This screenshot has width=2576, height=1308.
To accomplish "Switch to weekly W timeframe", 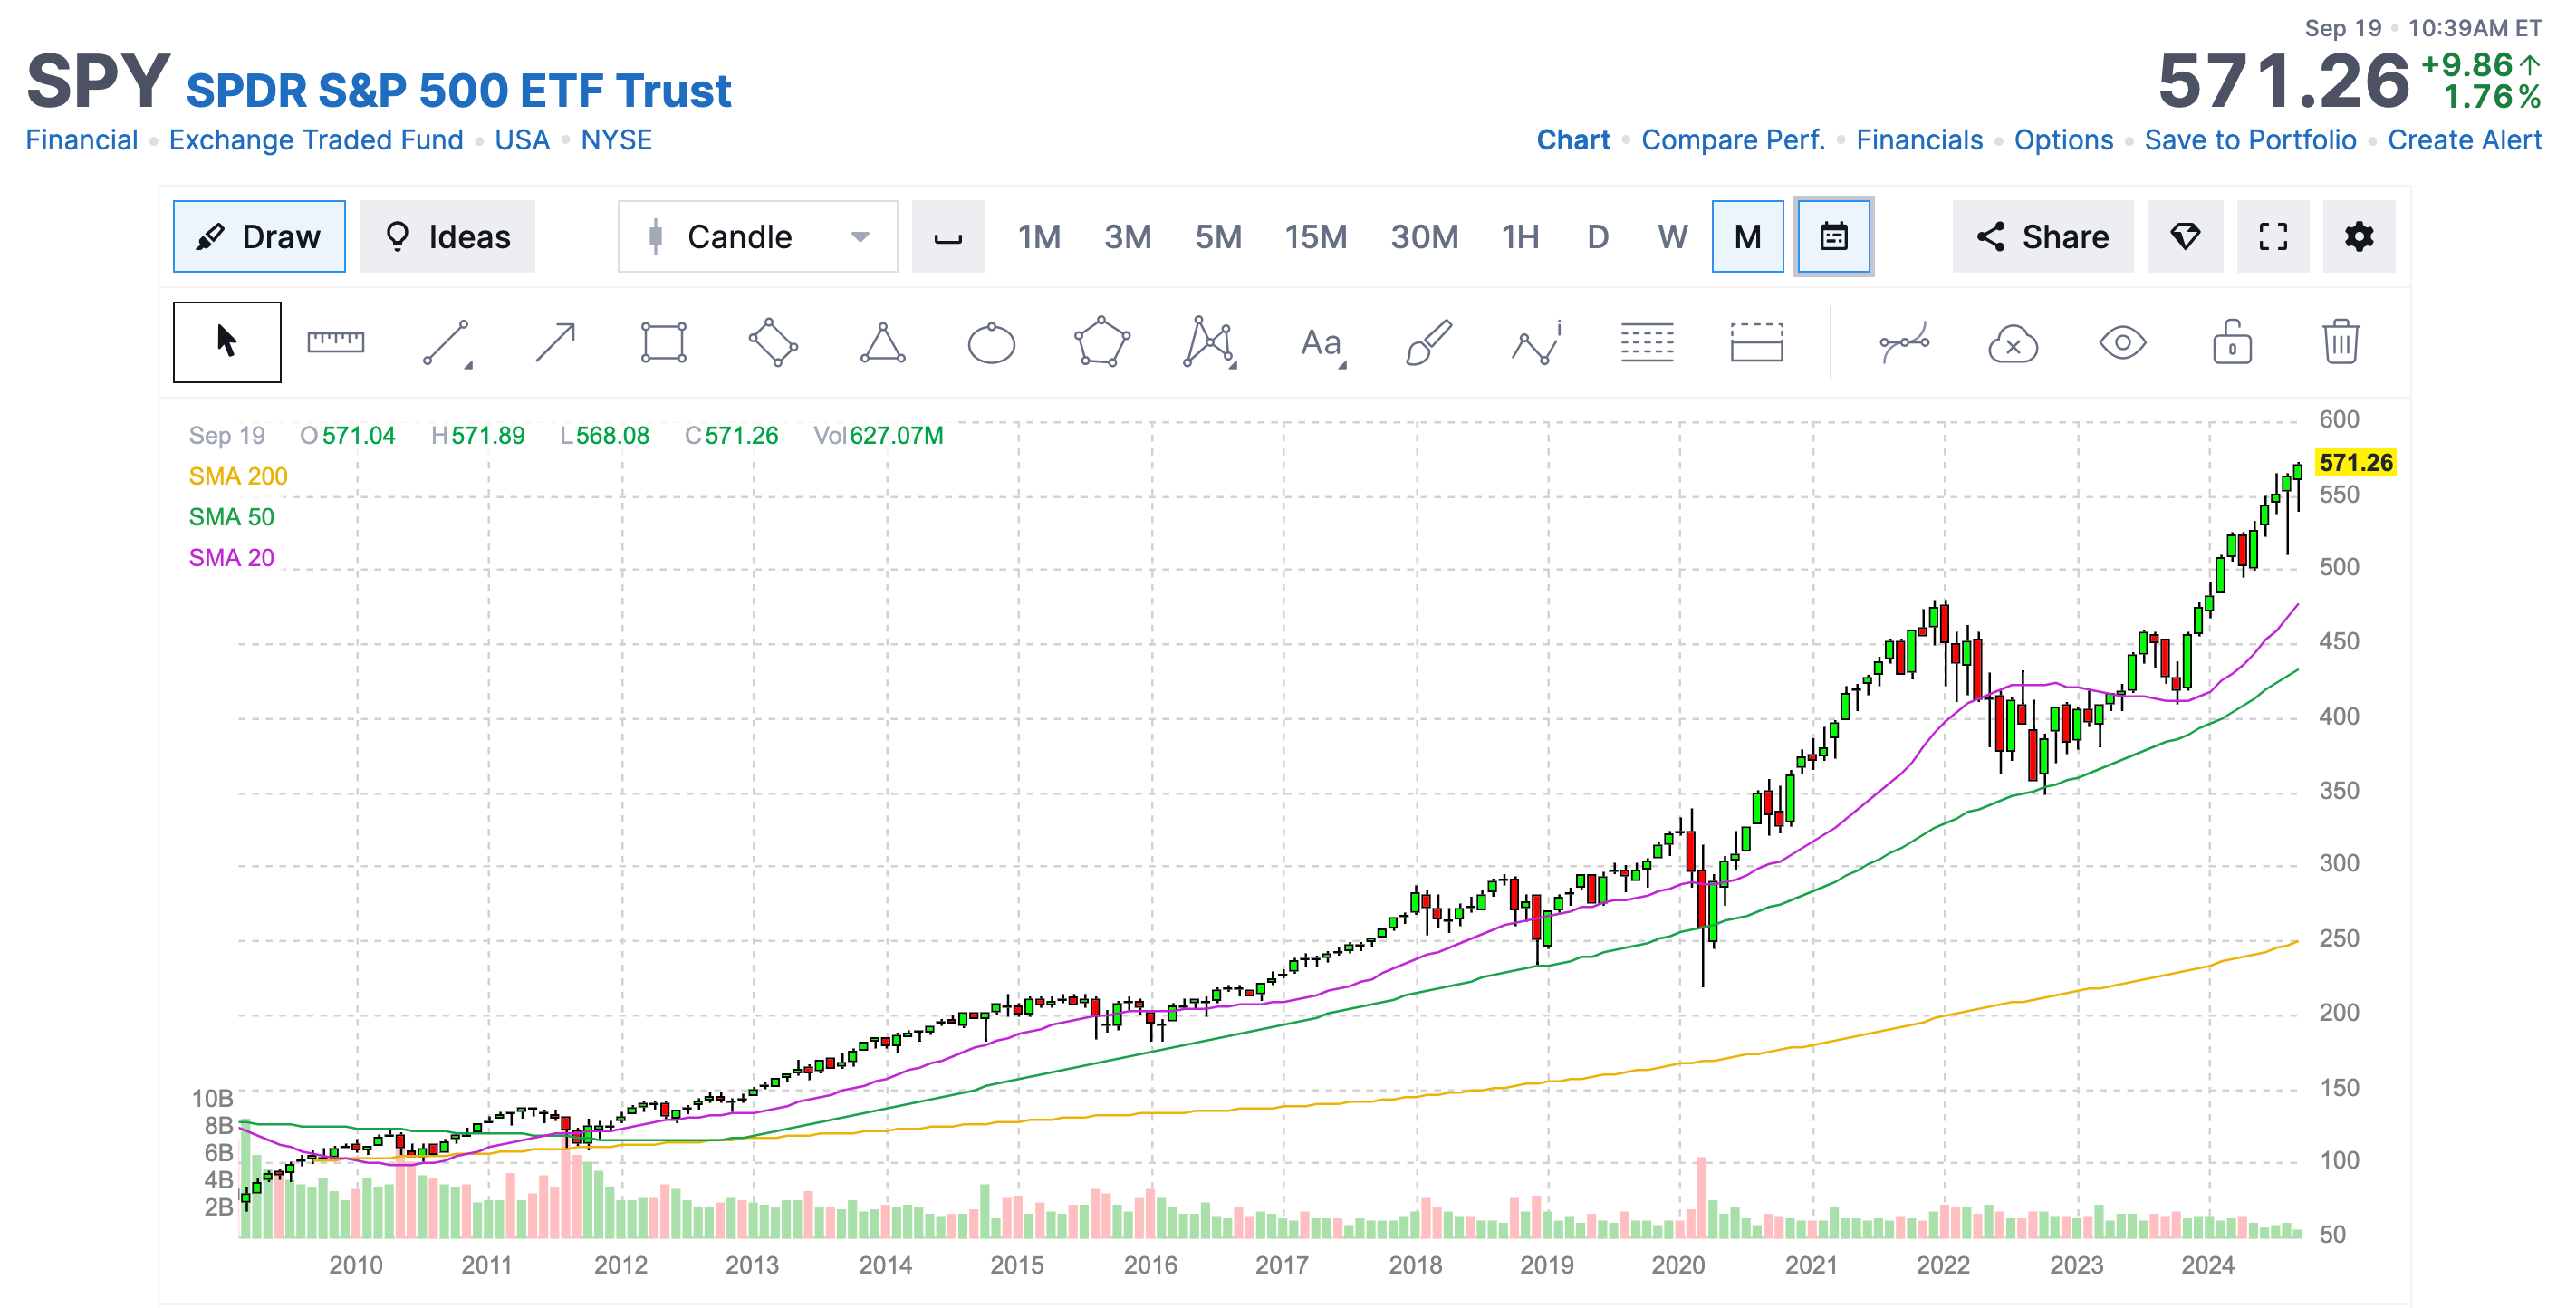I will coord(1672,237).
